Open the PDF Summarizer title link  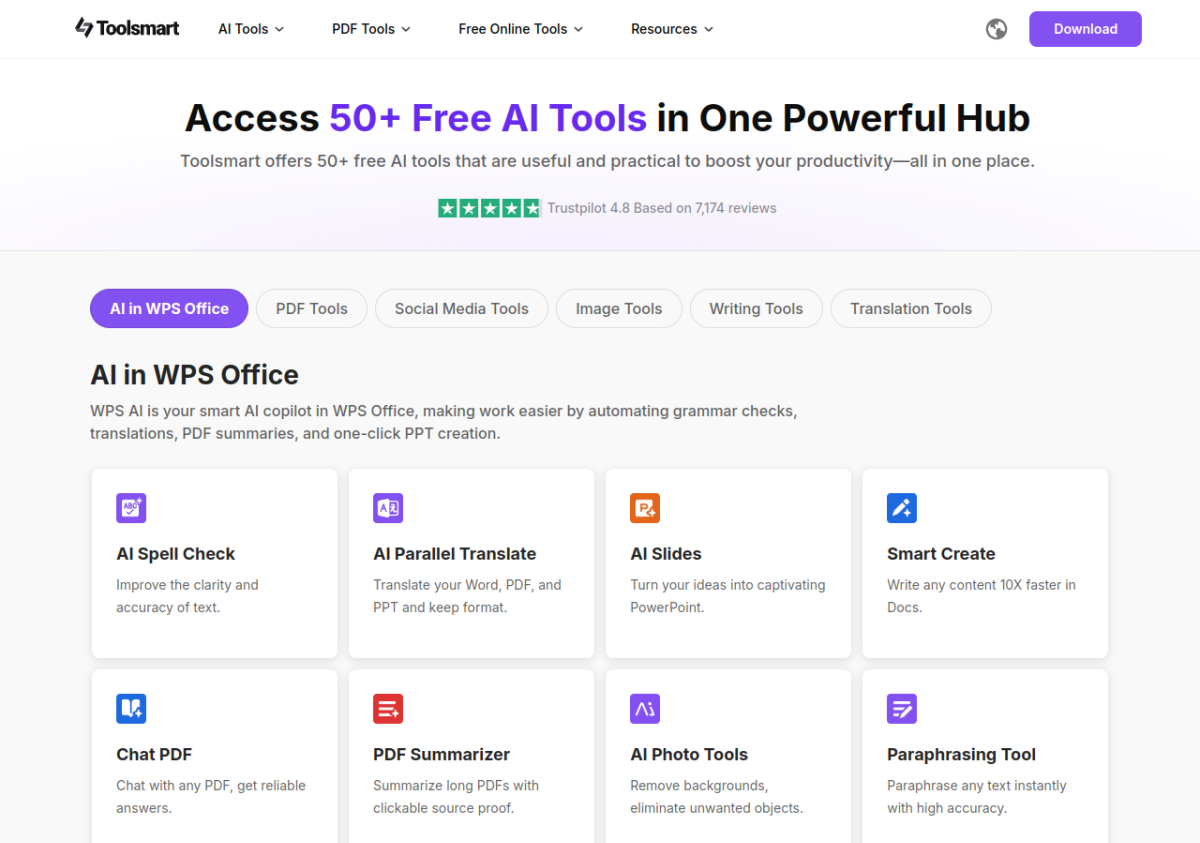442,755
